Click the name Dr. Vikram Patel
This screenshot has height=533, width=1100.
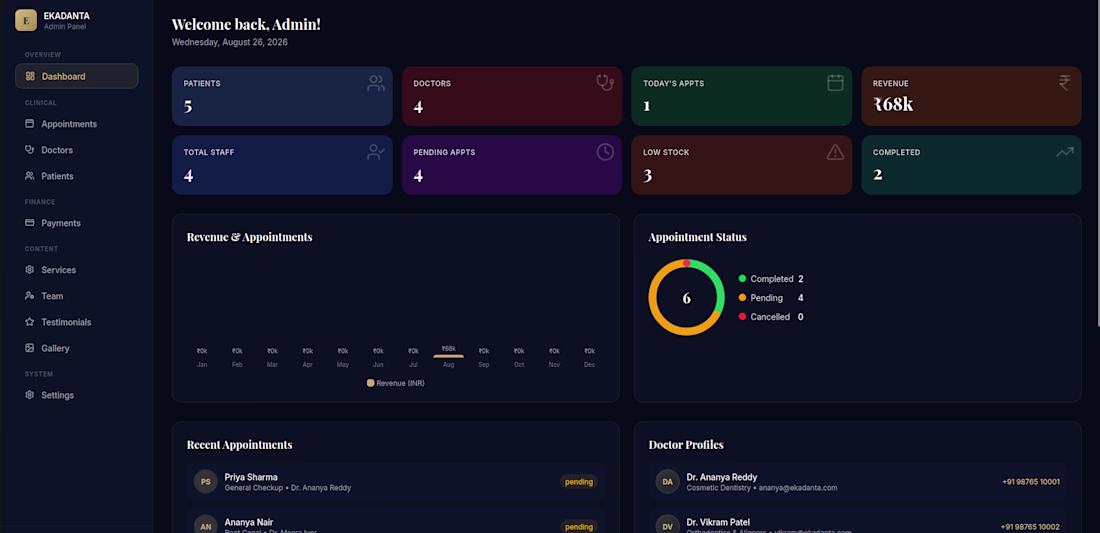(718, 522)
